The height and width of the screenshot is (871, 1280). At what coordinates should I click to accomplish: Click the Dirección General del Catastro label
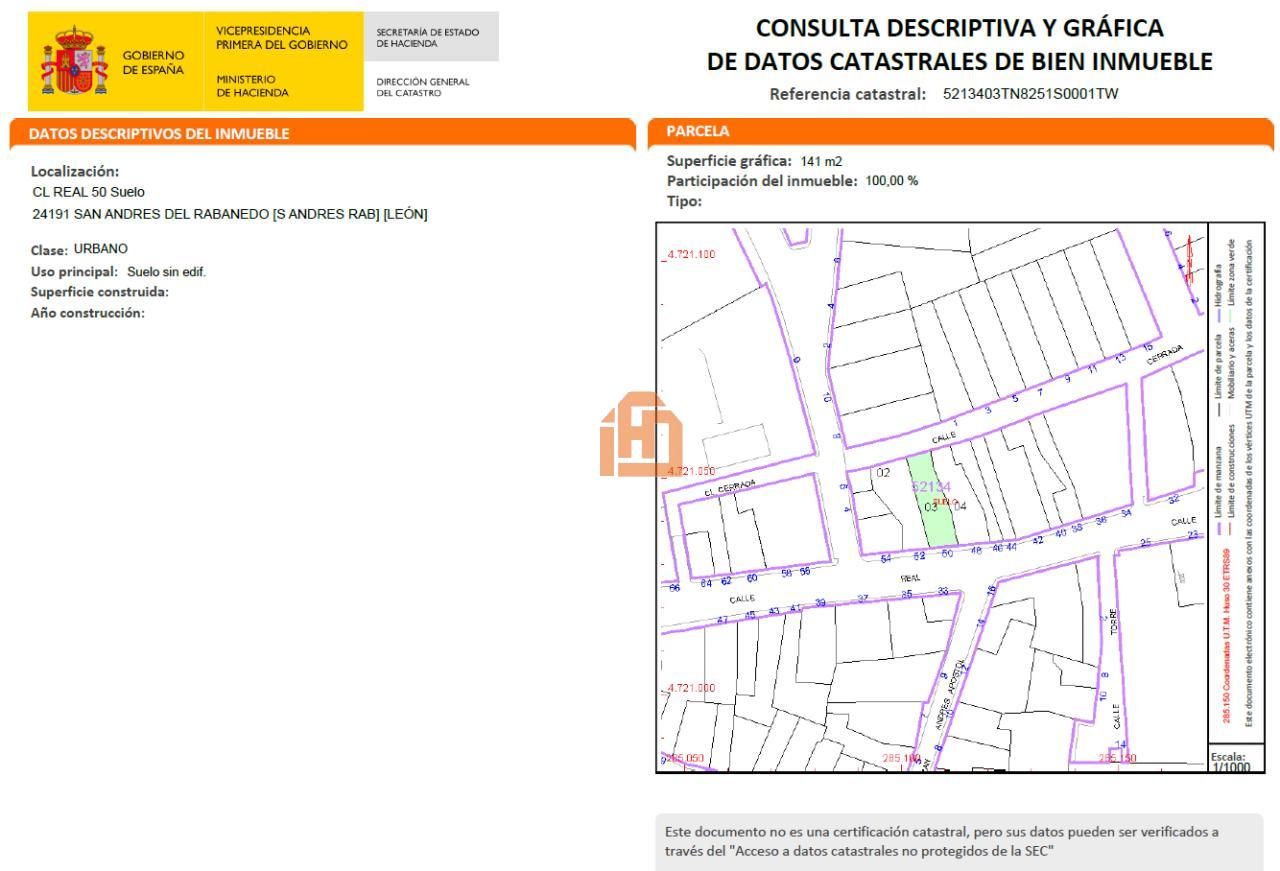(422, 86)
